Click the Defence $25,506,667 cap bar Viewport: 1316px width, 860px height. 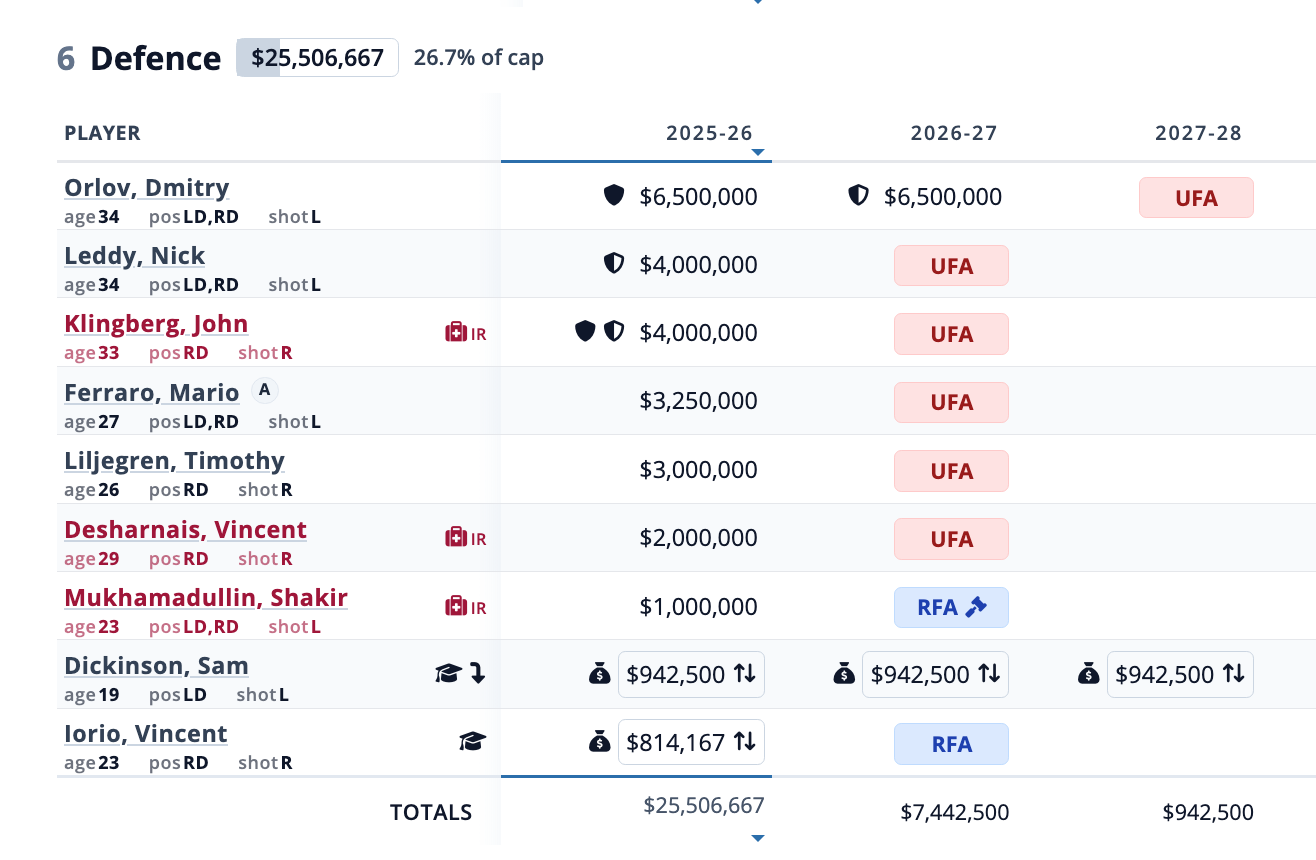(x=317, y=58)
